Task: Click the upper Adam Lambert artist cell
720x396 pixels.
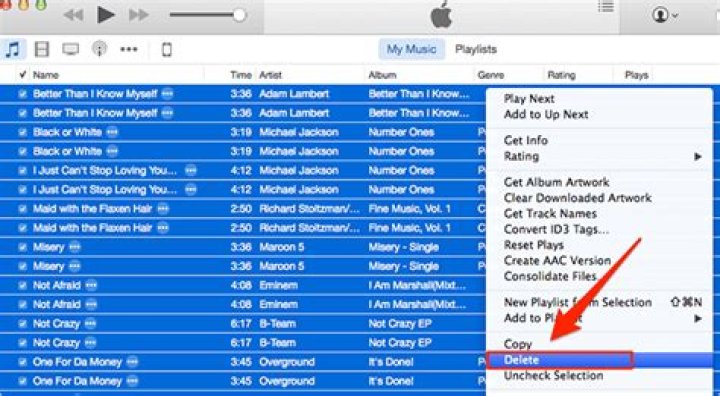Action: tap(294, 94)
